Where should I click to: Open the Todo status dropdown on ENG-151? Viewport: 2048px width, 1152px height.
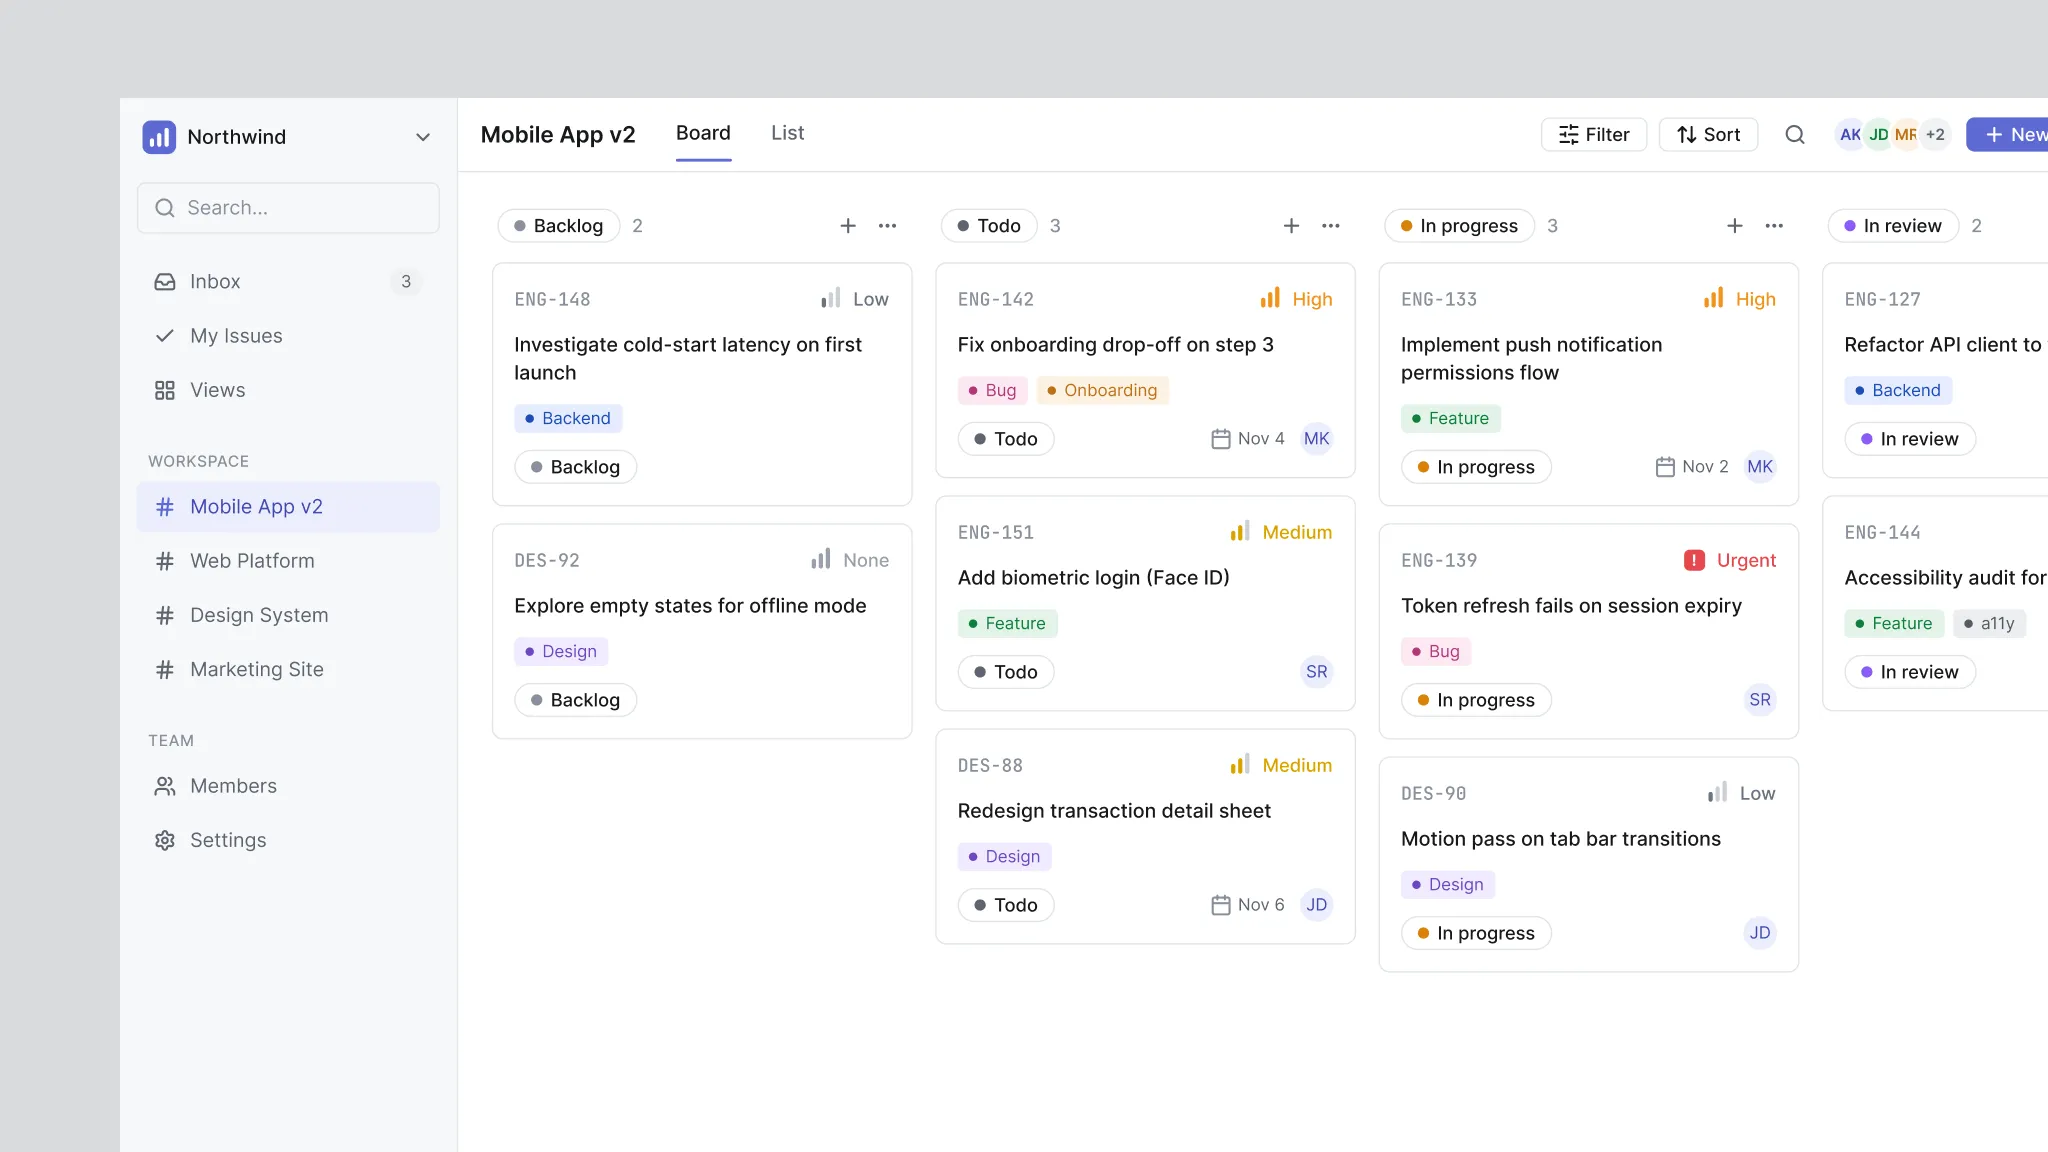[1006, 672]
